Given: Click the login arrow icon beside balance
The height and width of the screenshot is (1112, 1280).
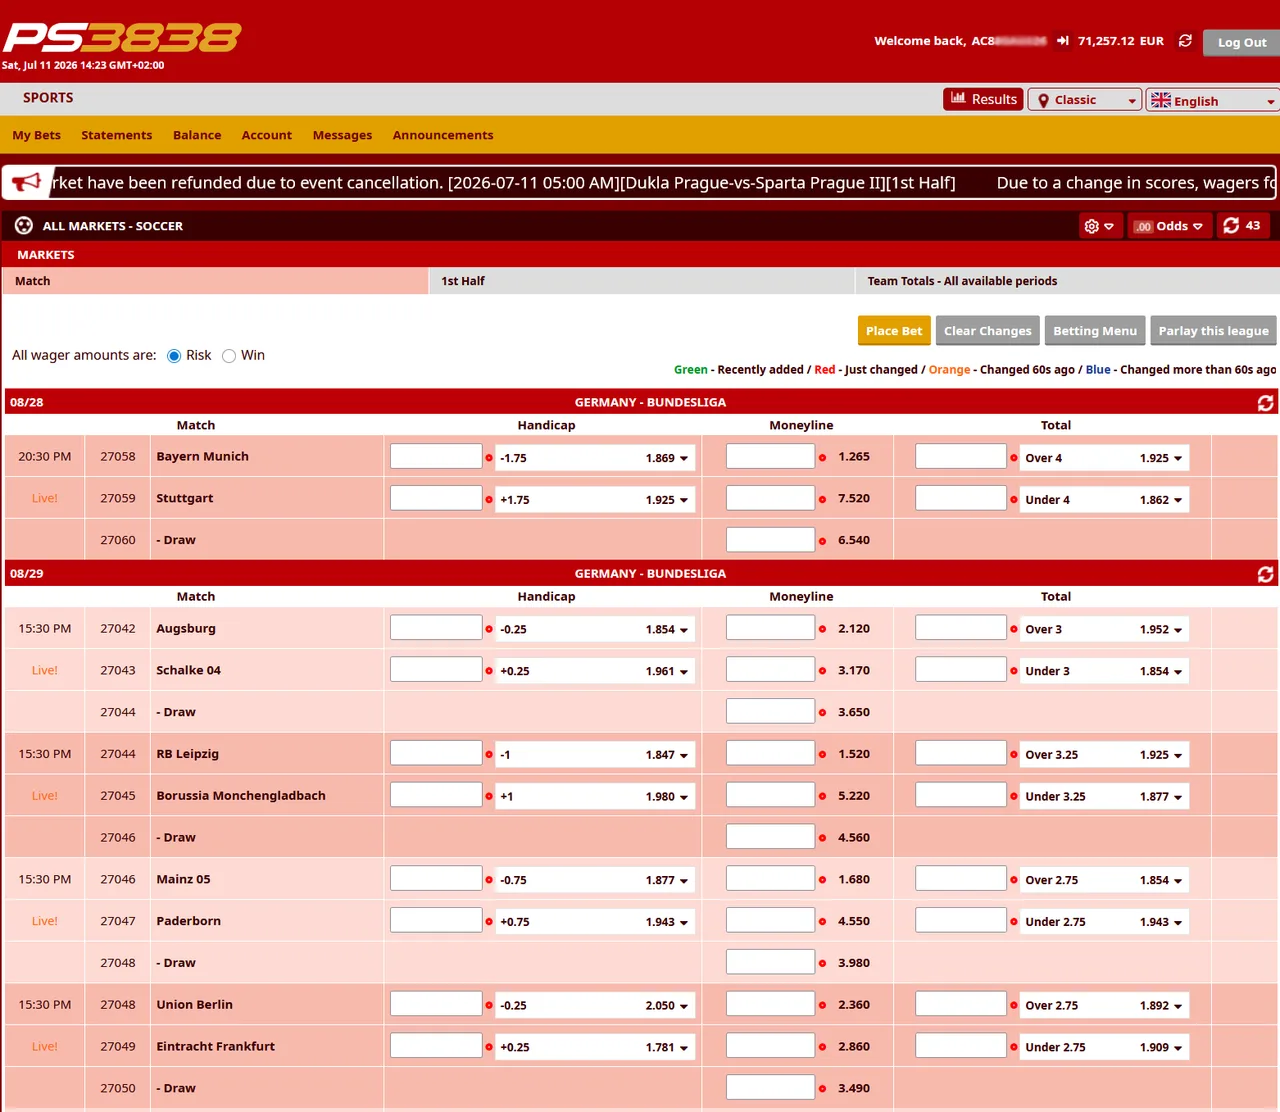Looking at the screenshot, I should (1063, 41).
